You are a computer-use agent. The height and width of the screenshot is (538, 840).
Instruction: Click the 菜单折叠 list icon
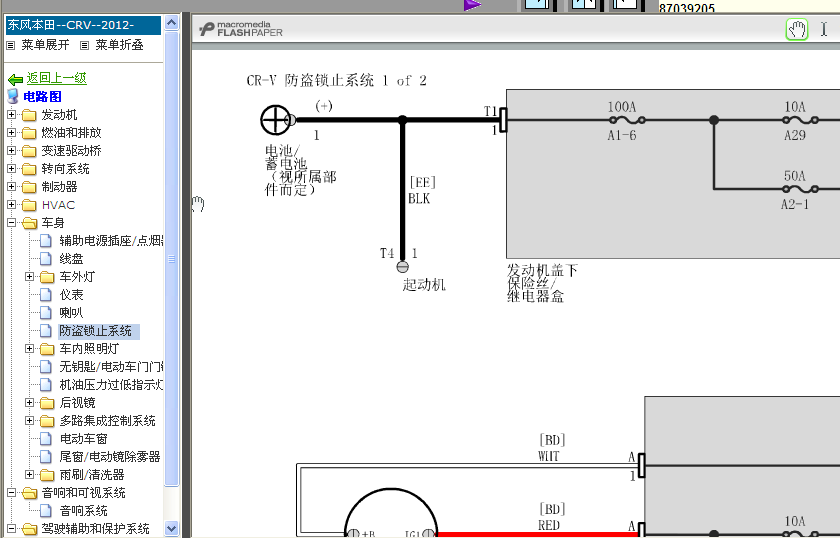point(84,46)
